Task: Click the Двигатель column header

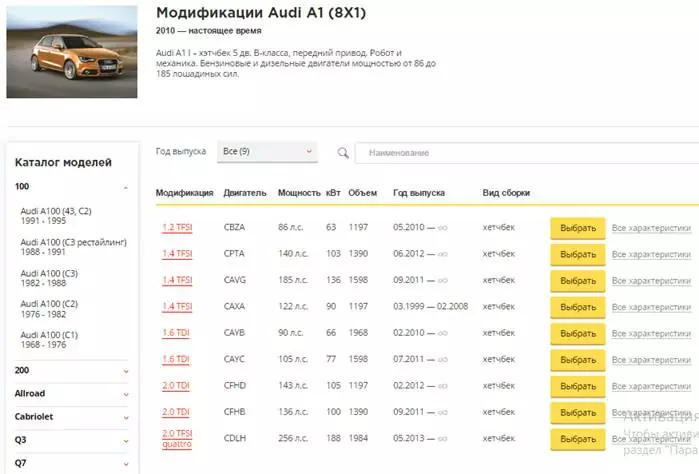Action: coord(245,193)
